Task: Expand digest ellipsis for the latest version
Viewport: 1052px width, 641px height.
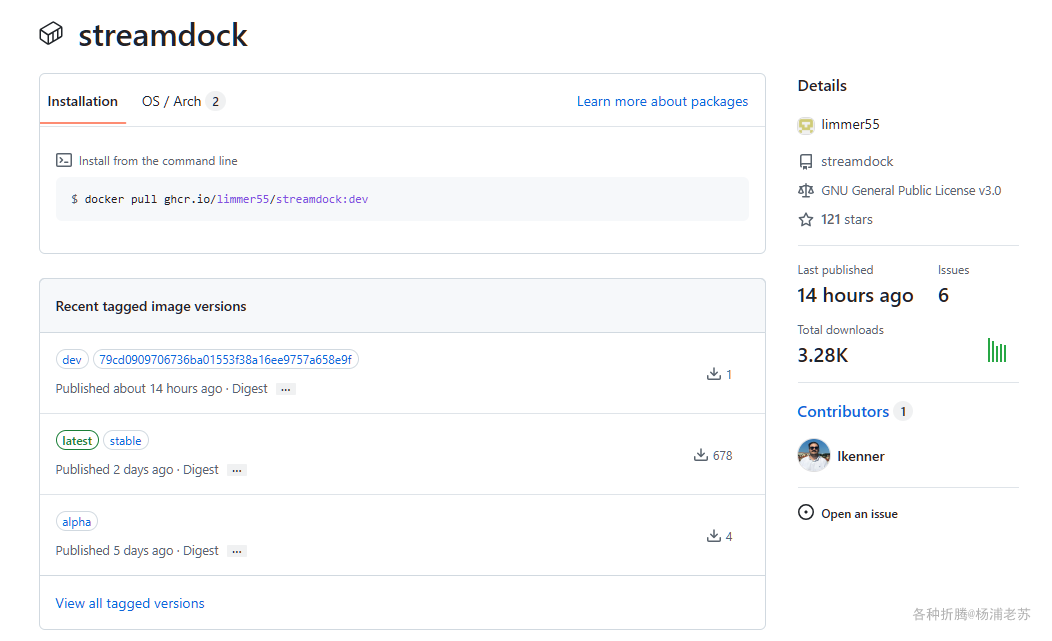Action: click(237, 470)
